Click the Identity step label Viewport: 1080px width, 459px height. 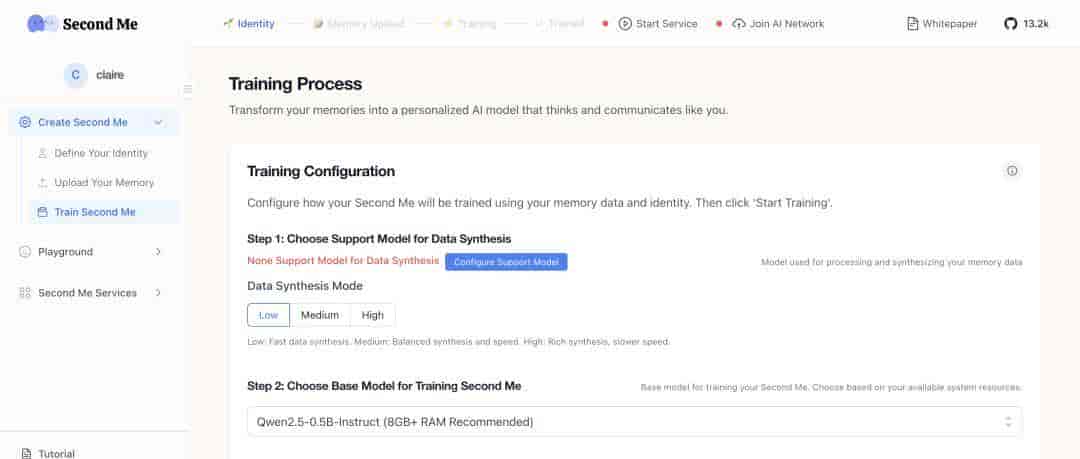256,23
